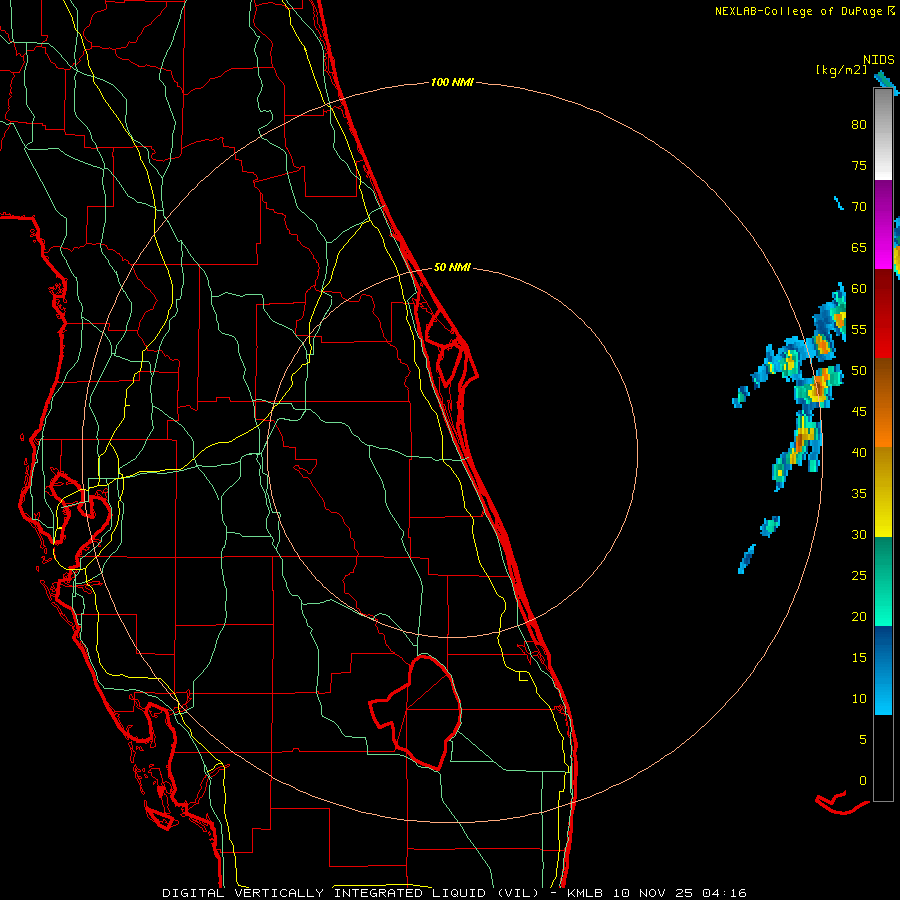Click the 40 value on color scale
This screenshot has height=900, width=900.
(x=859, y=453)
